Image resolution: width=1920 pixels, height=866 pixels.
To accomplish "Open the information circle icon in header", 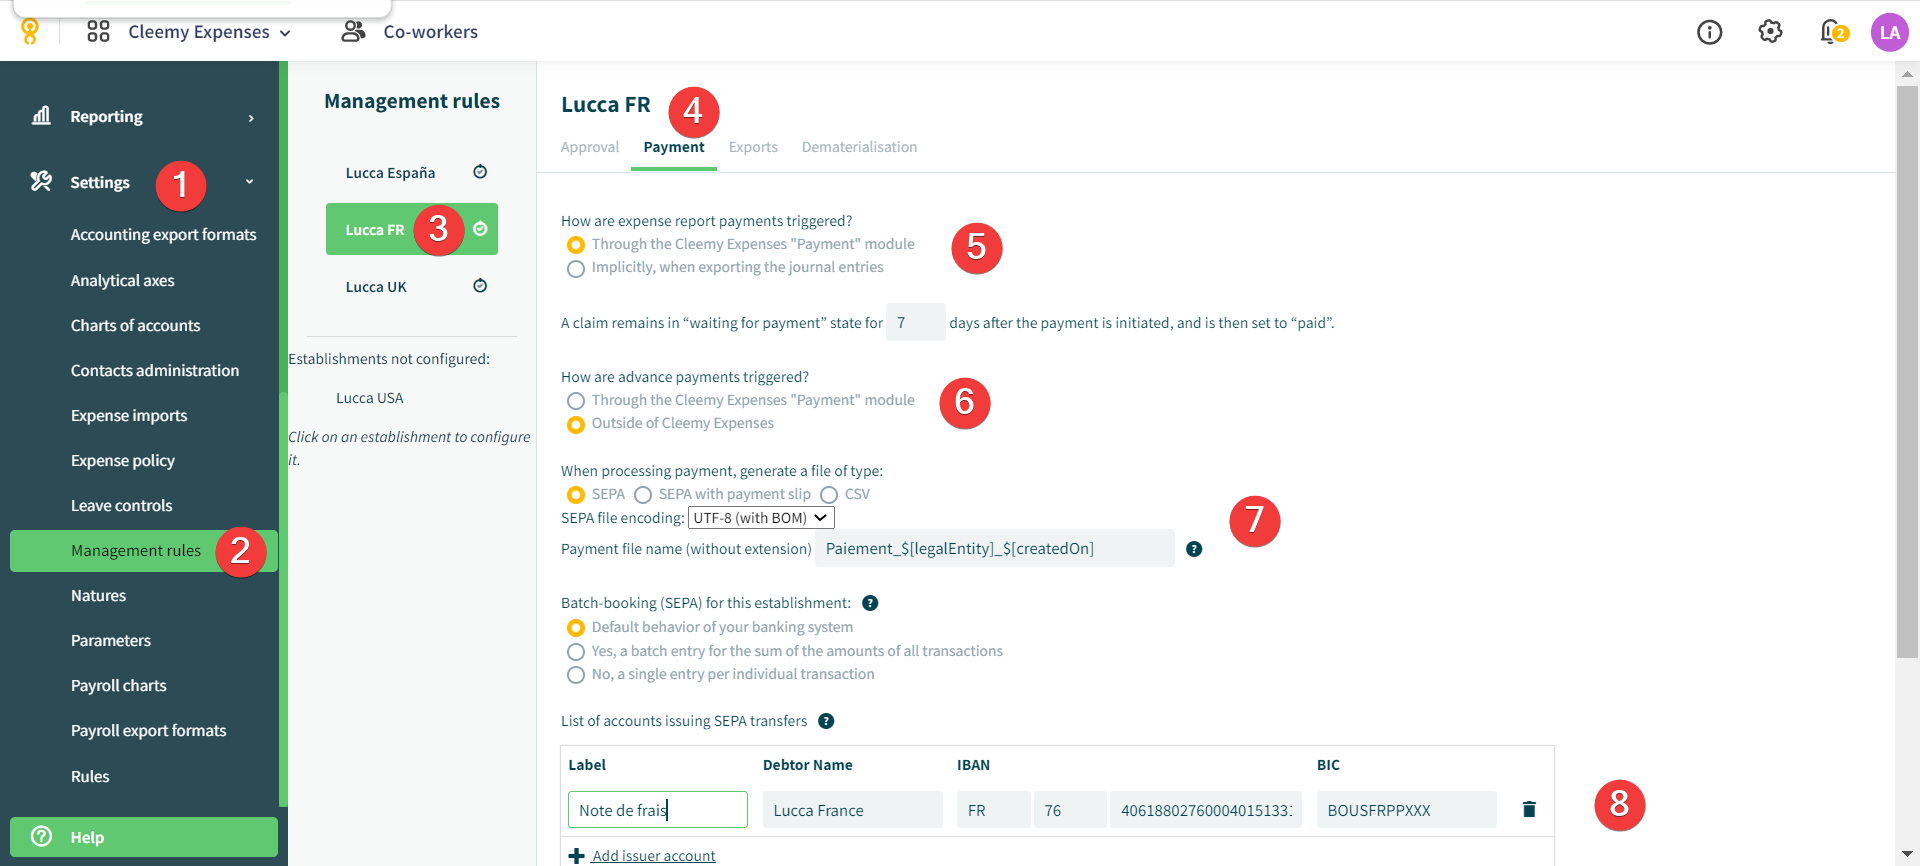I will 1710,33.
